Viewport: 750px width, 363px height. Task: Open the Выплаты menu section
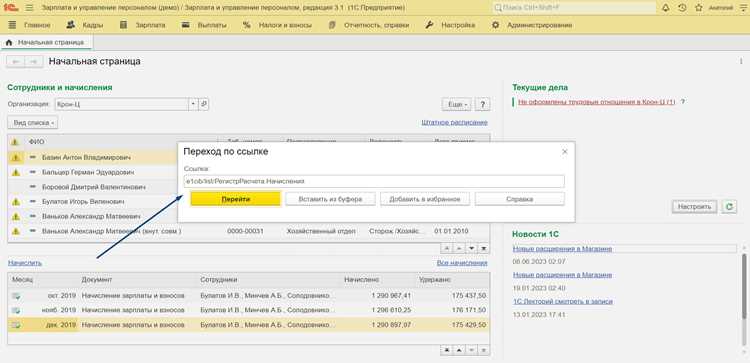204,25
